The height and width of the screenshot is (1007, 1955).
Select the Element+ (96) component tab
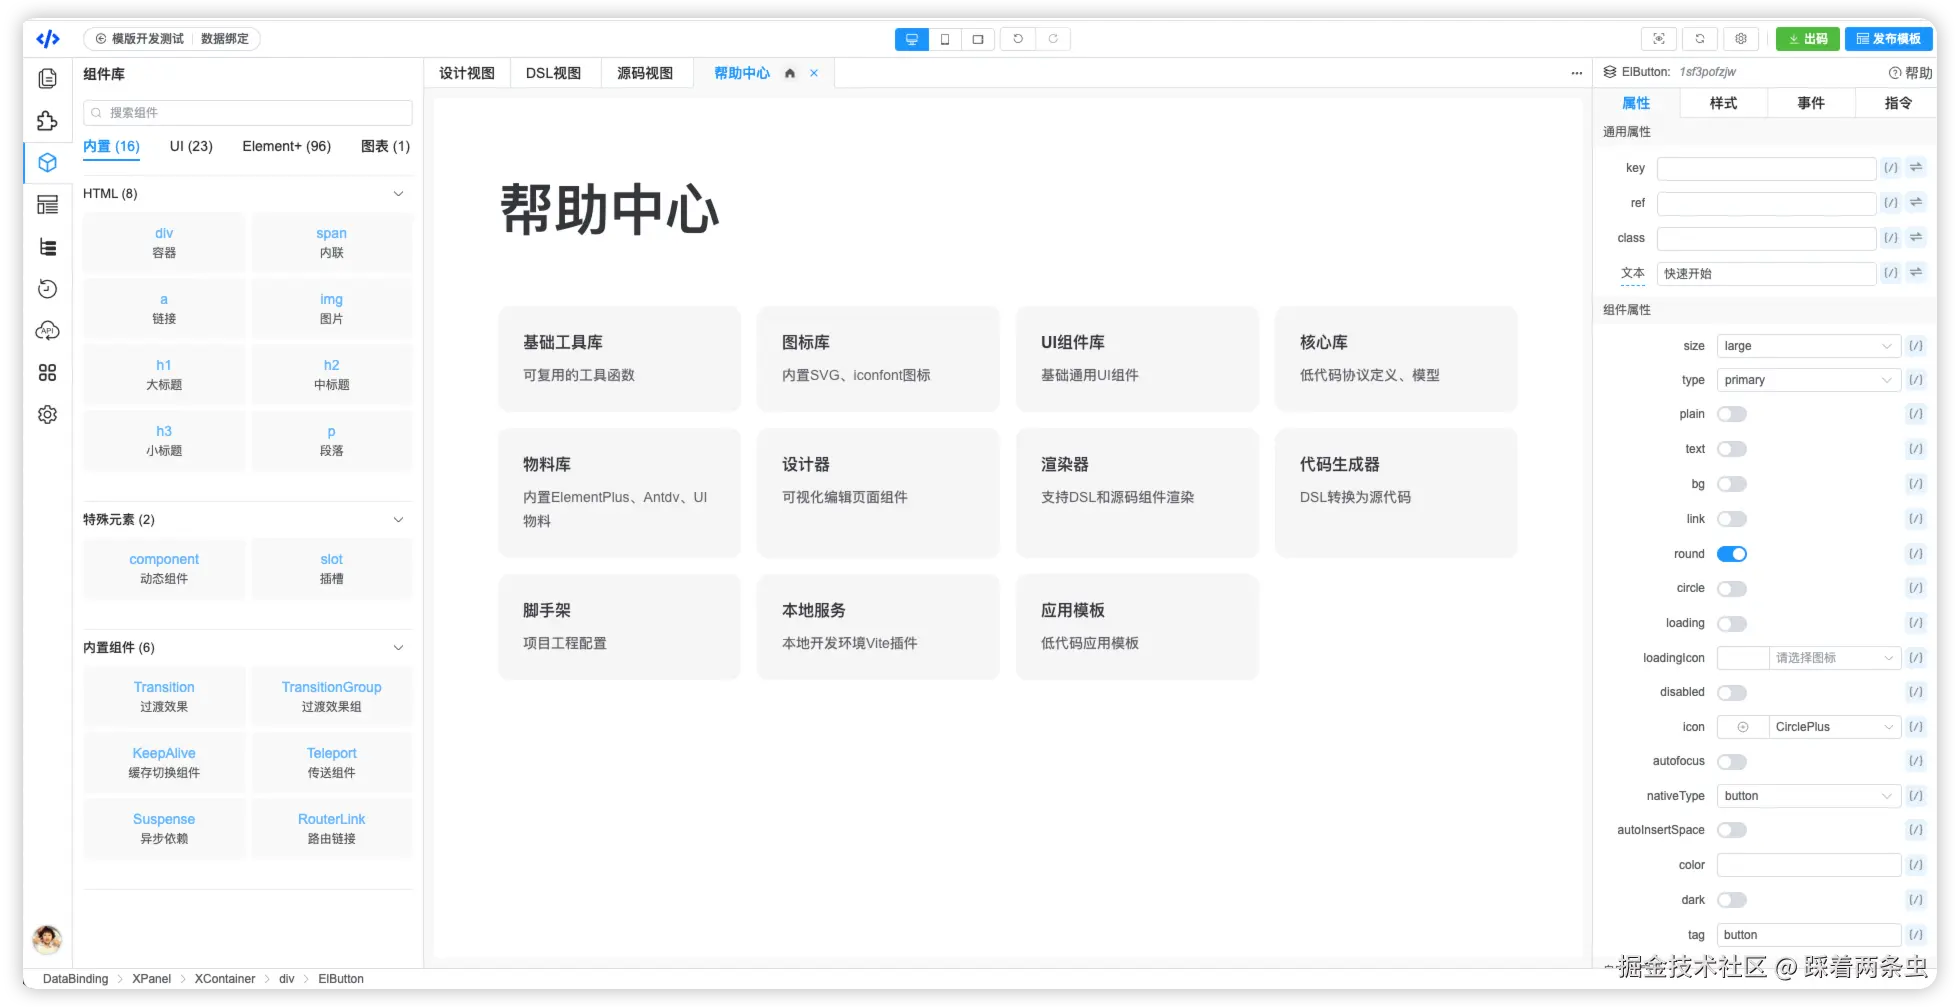286,146
